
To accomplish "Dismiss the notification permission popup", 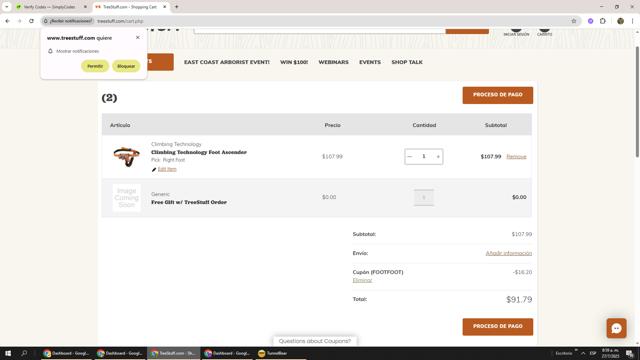I will pyautogui.click(x=138, y=38).
